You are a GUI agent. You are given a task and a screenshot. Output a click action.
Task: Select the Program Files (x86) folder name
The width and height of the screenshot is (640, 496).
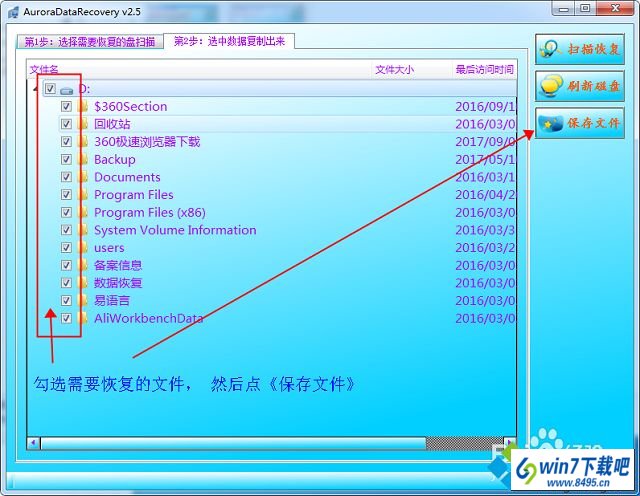pos(150,212)
